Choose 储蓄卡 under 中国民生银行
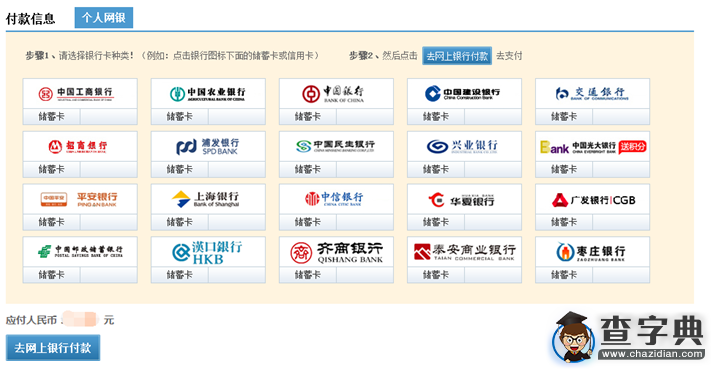 click(308, 169)
